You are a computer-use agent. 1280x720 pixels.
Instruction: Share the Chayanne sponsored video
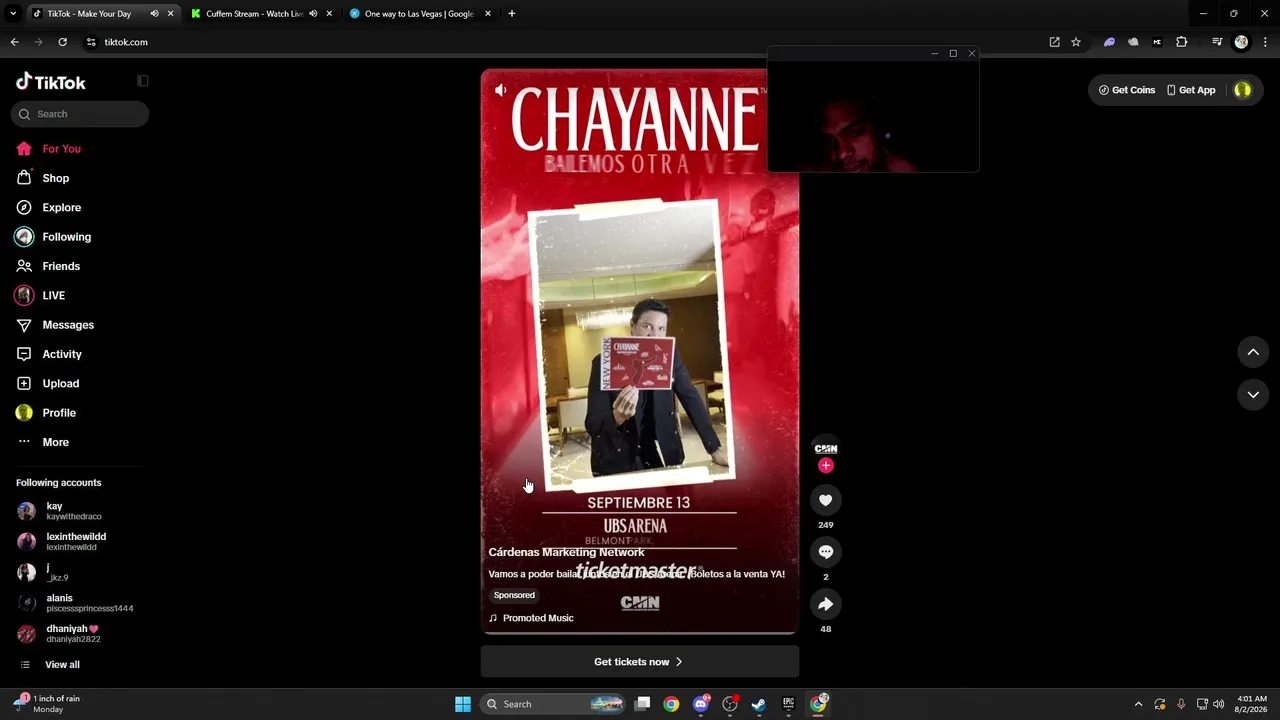pyautogui.click(x=825, y=604)
